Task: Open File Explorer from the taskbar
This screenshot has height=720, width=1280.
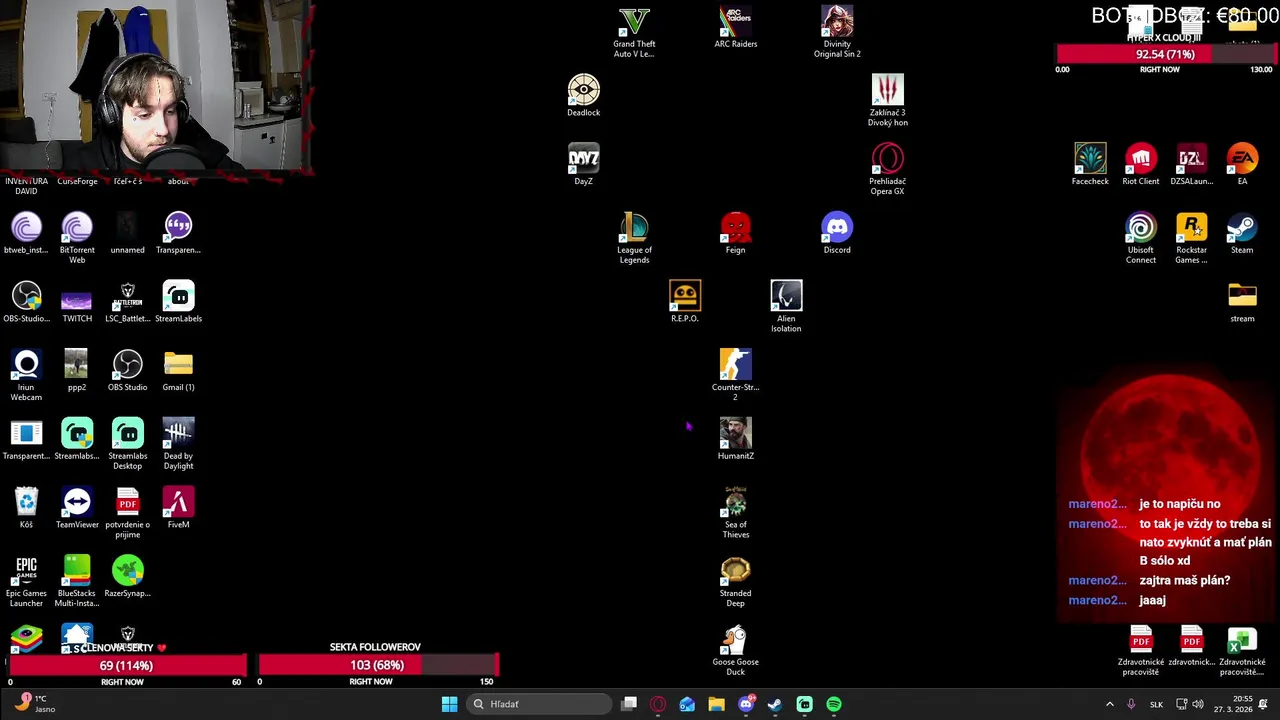Action: (x=716, y=704)
